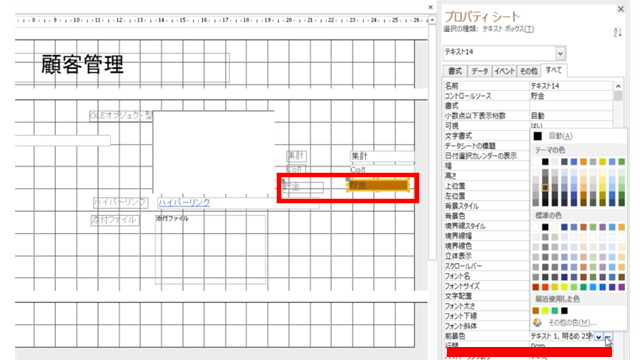The width and height of the screenshot is (640, 360).
Task: Choose the green swatch in recently used colors
Action: point(555,311)
